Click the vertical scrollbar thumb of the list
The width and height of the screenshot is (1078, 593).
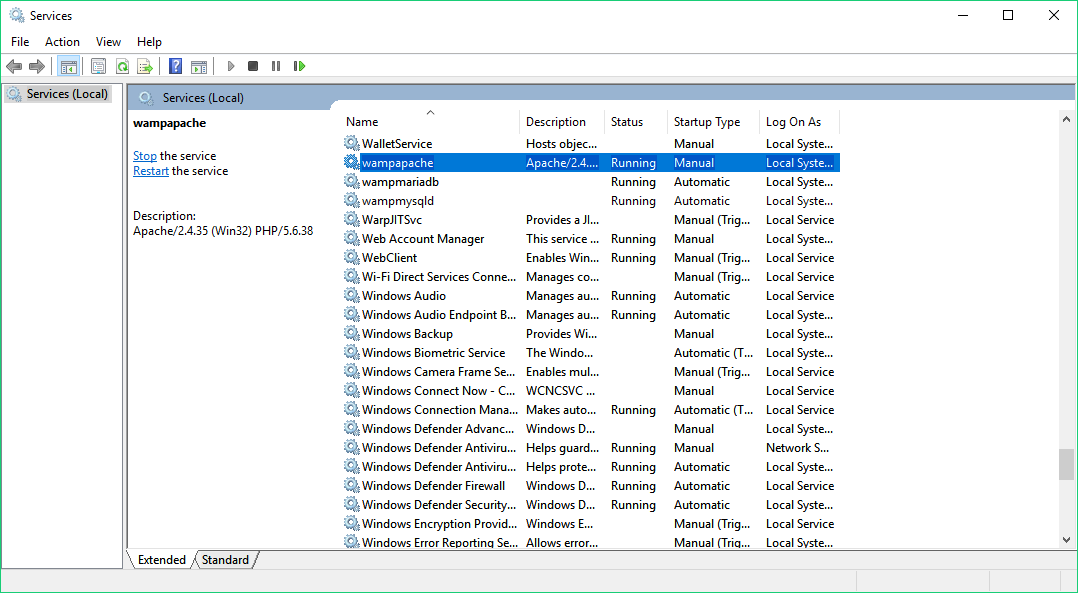click(x=1066, y=465)
